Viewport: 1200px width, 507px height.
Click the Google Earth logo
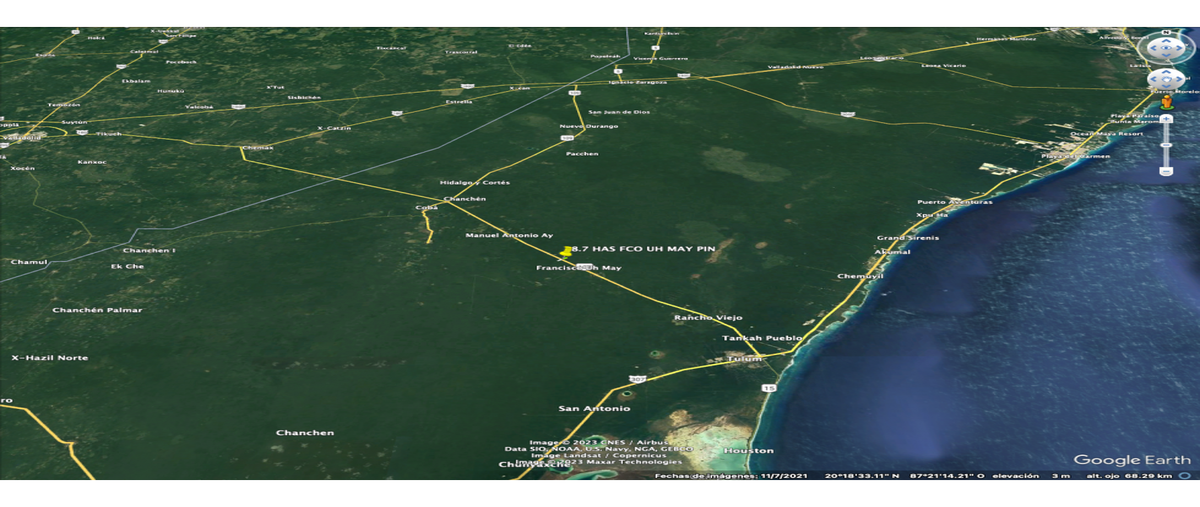[x=1133, y=460]
